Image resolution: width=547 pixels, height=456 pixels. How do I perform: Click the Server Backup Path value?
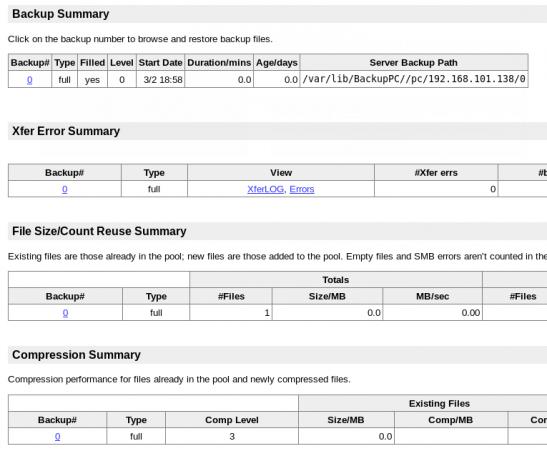point(414,79)
